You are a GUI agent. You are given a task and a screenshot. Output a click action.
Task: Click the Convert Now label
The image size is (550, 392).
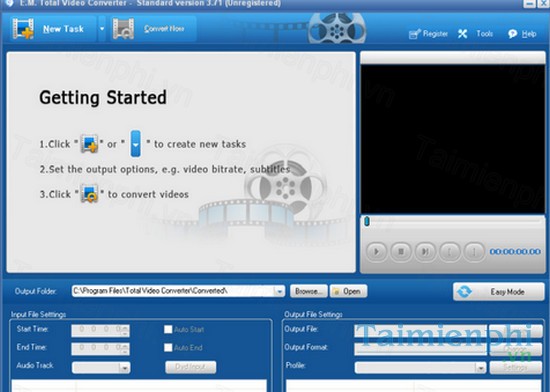point(164,29)
